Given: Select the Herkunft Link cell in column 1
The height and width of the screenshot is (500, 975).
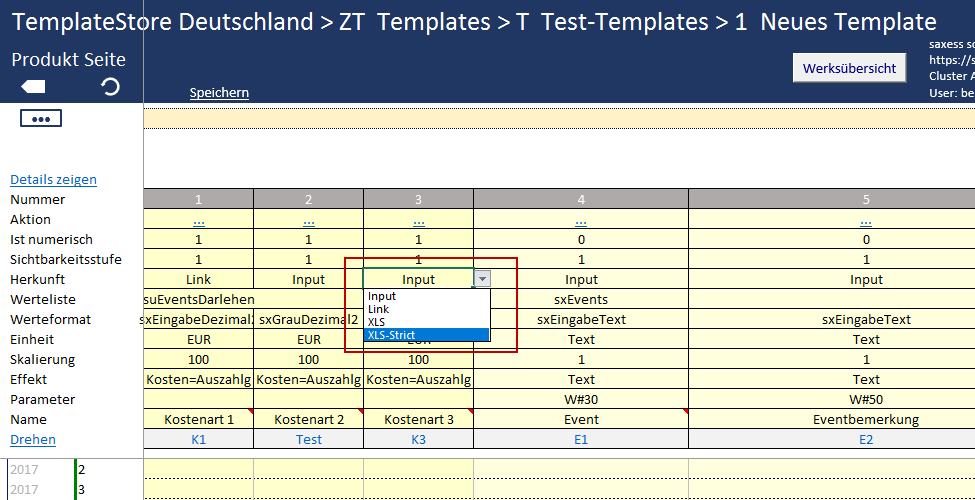Looking at the screenshot, I should tap(198, 280).
